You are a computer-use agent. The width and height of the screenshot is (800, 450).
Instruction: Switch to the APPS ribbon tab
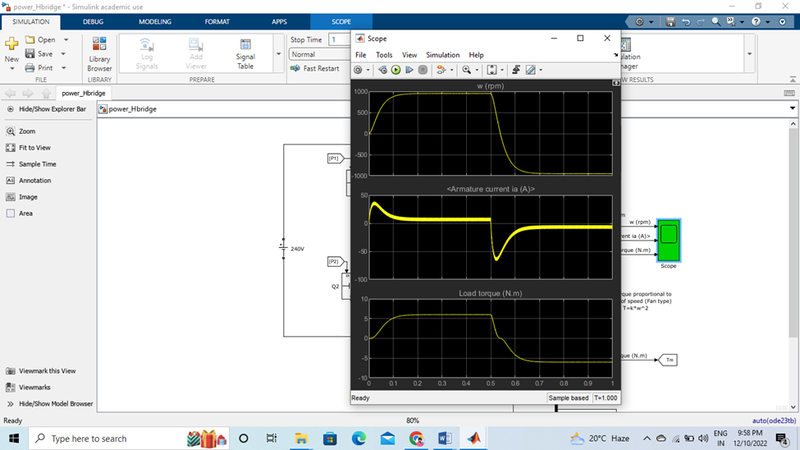pyautogui.click(x=279, y=22)
